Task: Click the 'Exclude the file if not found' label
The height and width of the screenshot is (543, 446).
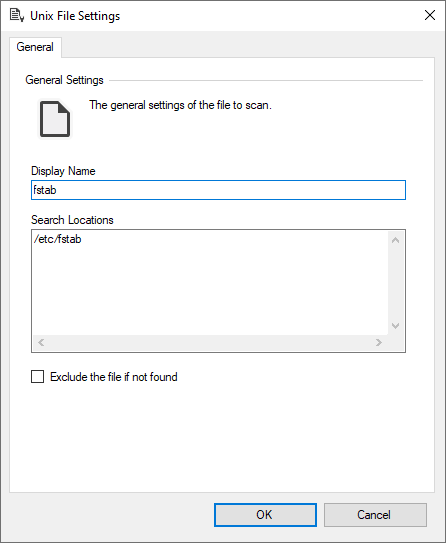Action: tap(114, 377)
